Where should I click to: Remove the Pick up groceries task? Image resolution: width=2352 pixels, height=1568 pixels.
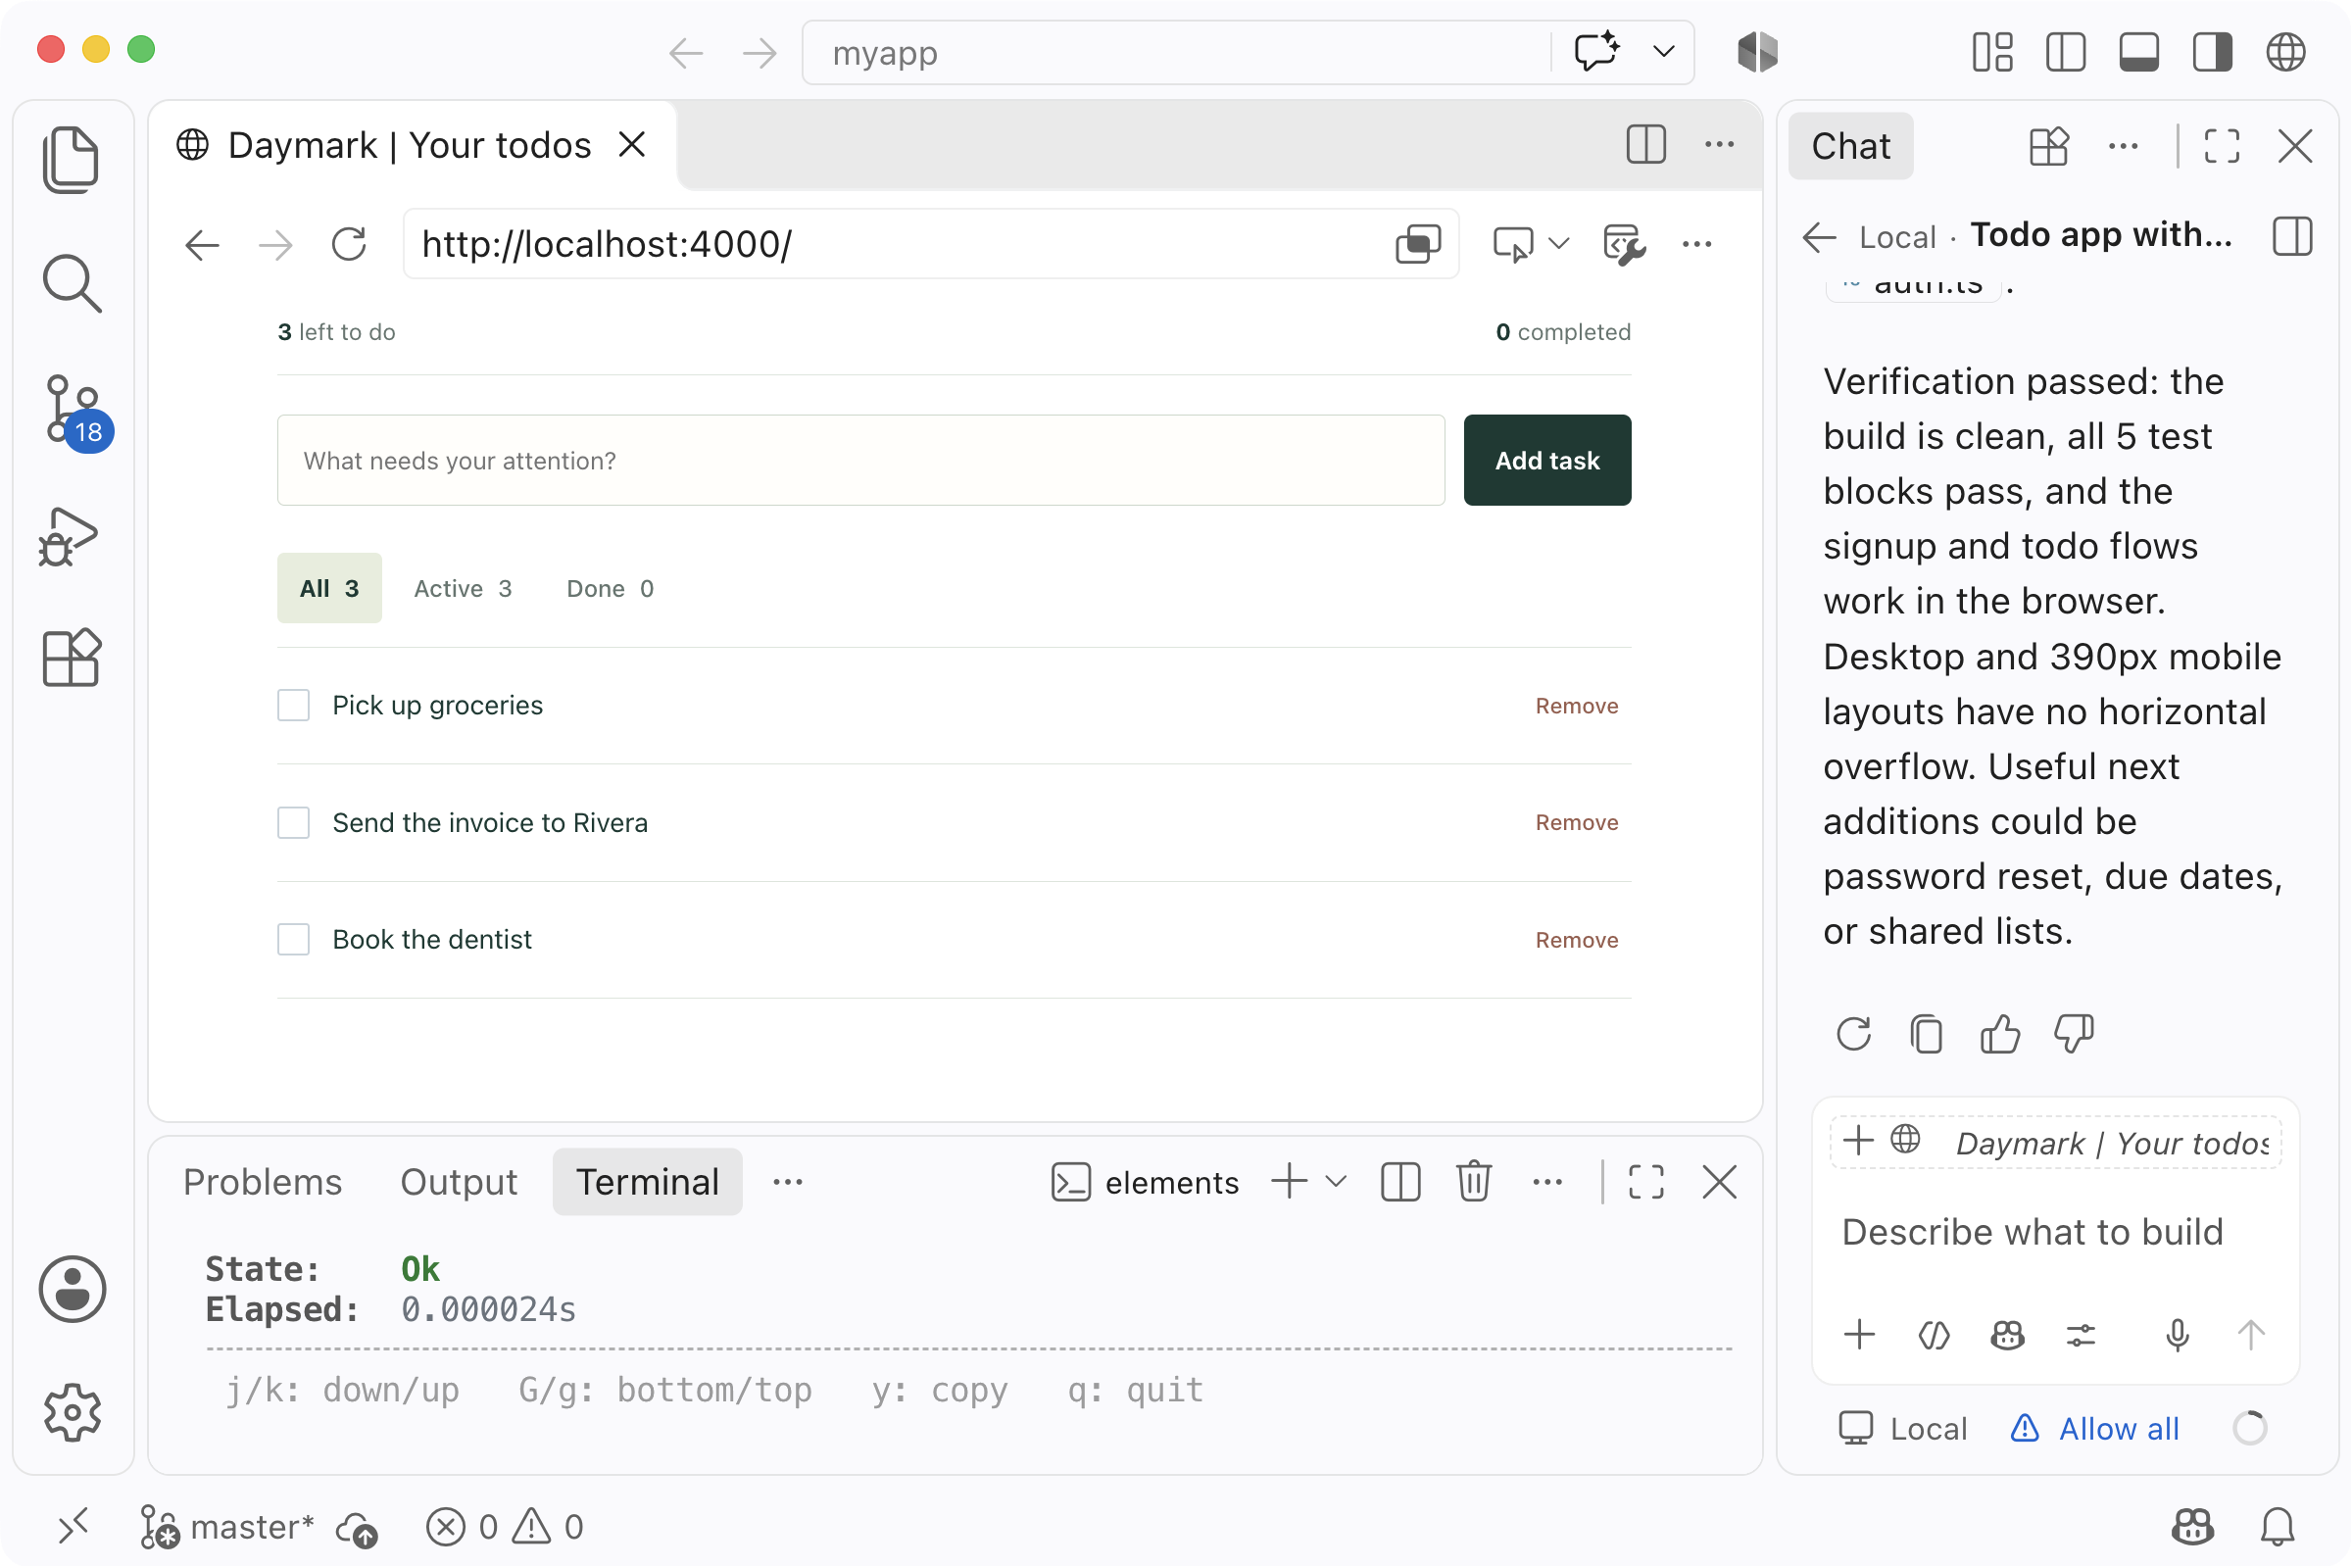pyautogui.click(x=1577, y=706)
